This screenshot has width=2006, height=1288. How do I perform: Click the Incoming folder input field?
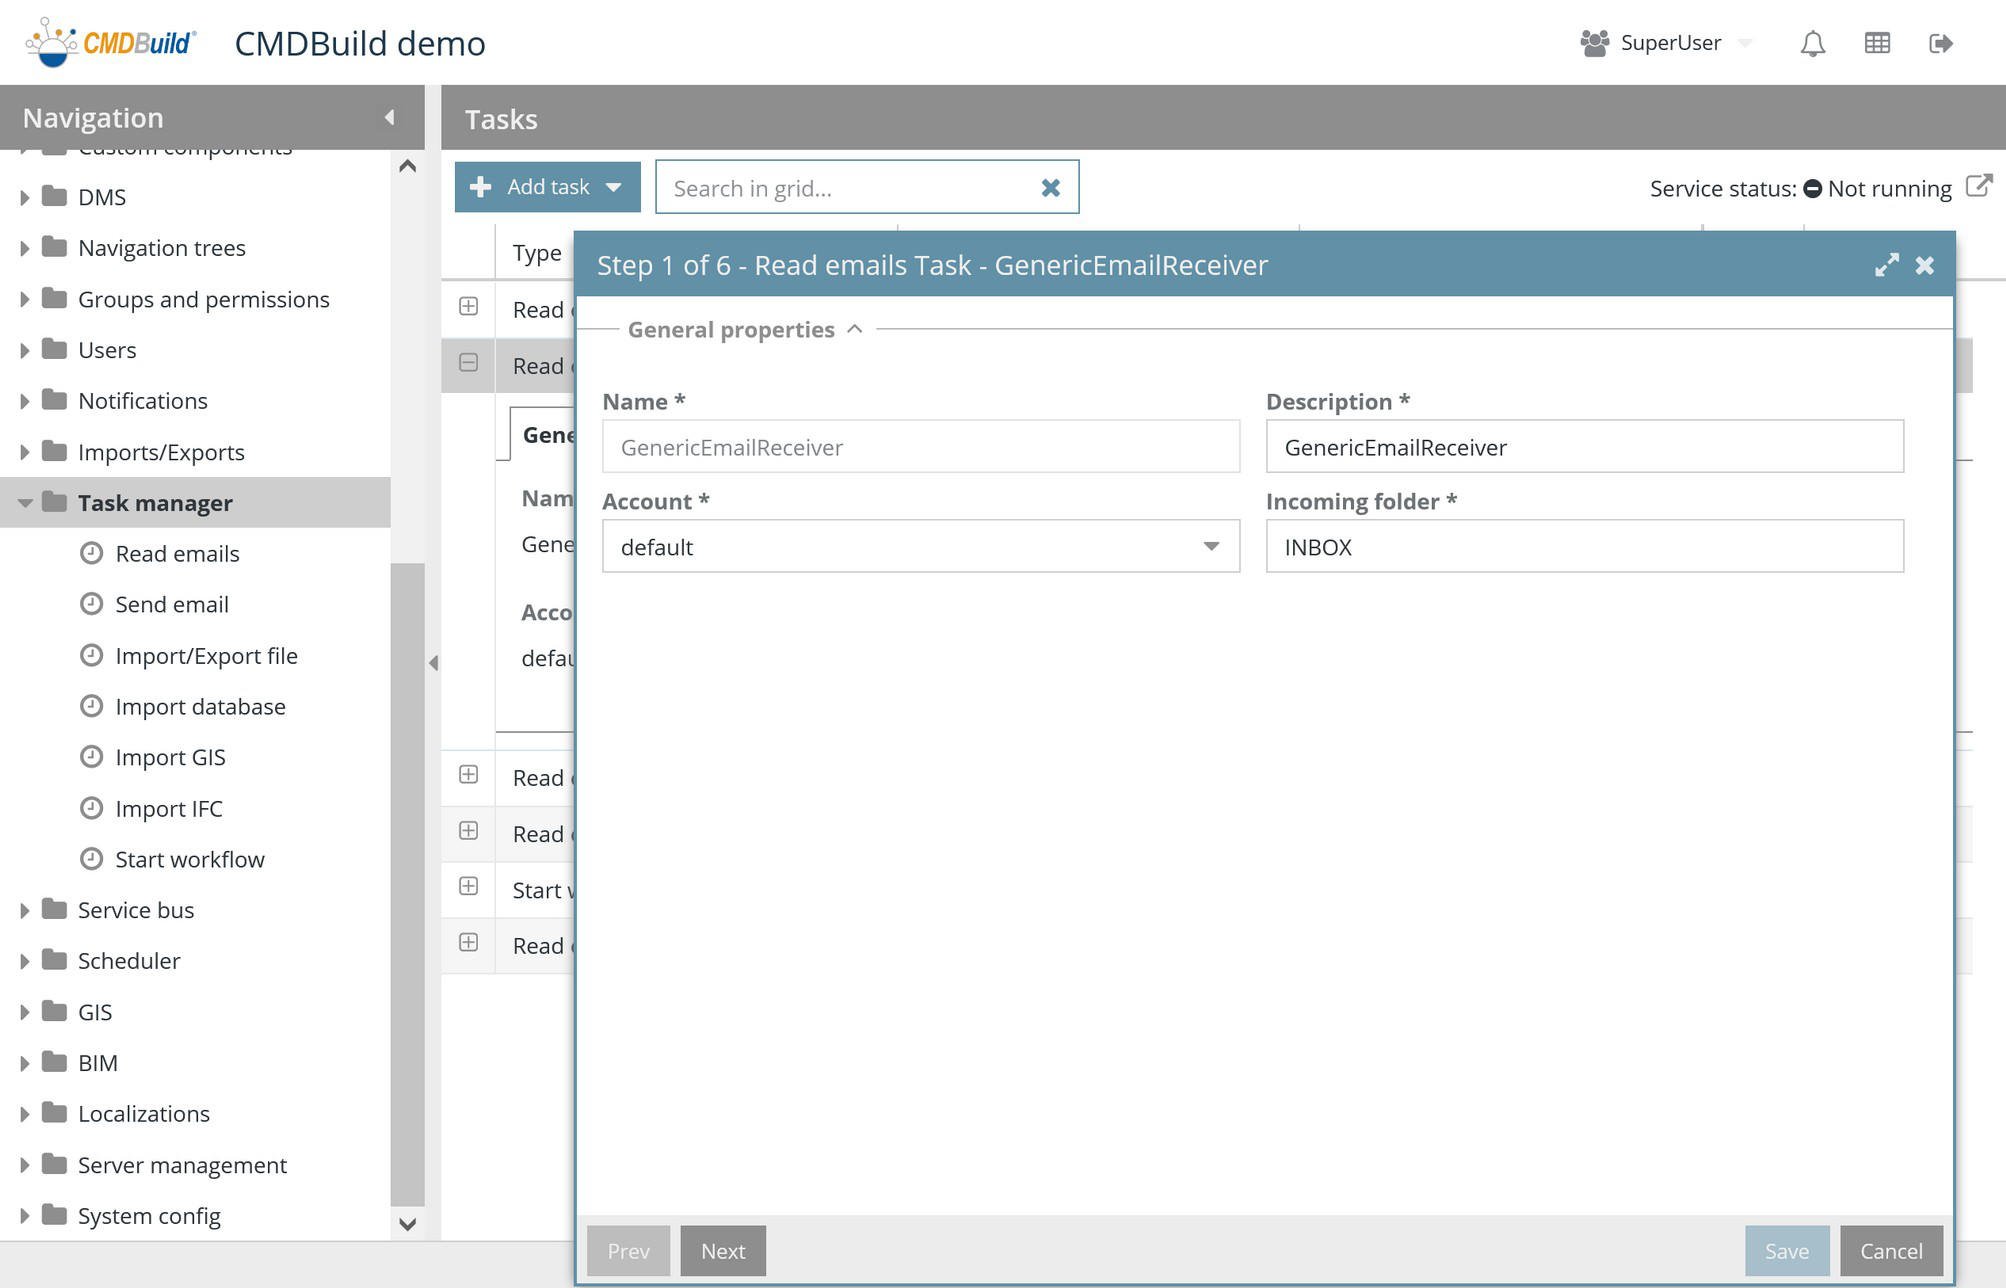point(1584,546)
